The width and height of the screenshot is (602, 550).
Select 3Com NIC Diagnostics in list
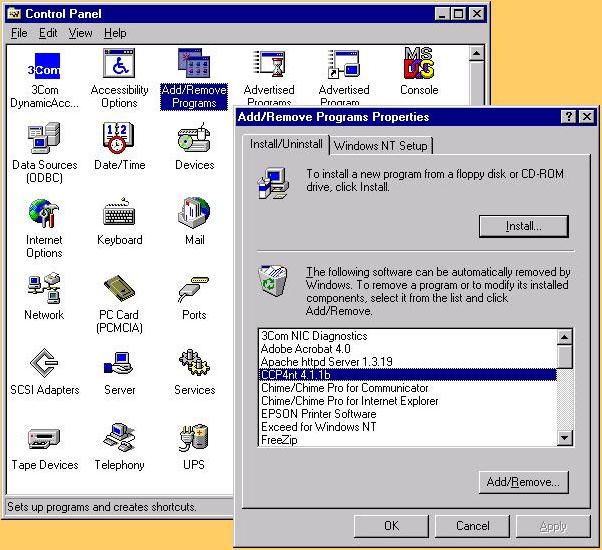tap(407, 336)
